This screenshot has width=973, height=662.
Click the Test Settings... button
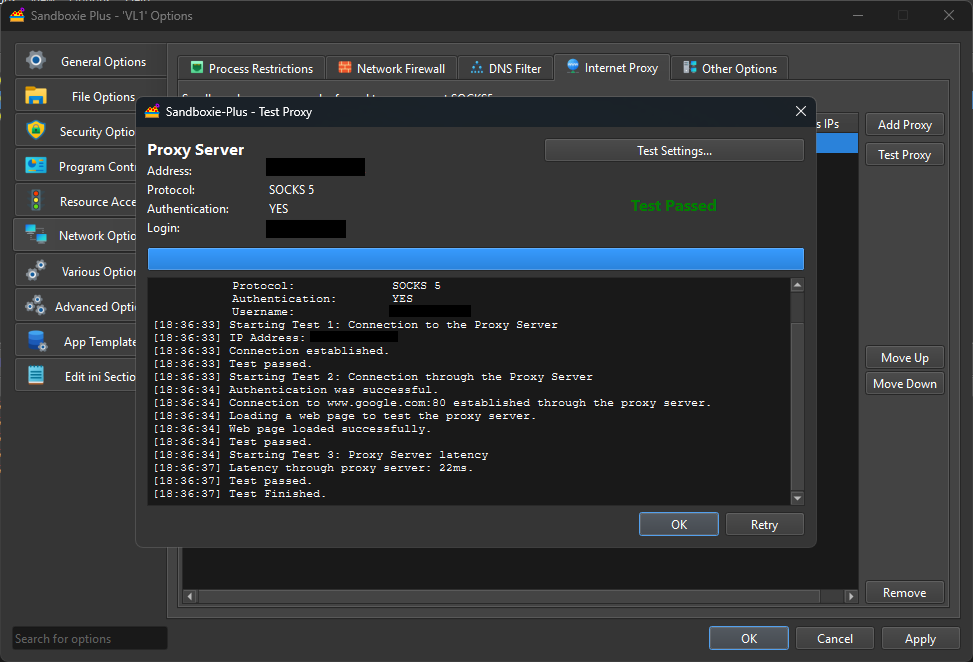(674, 151)
